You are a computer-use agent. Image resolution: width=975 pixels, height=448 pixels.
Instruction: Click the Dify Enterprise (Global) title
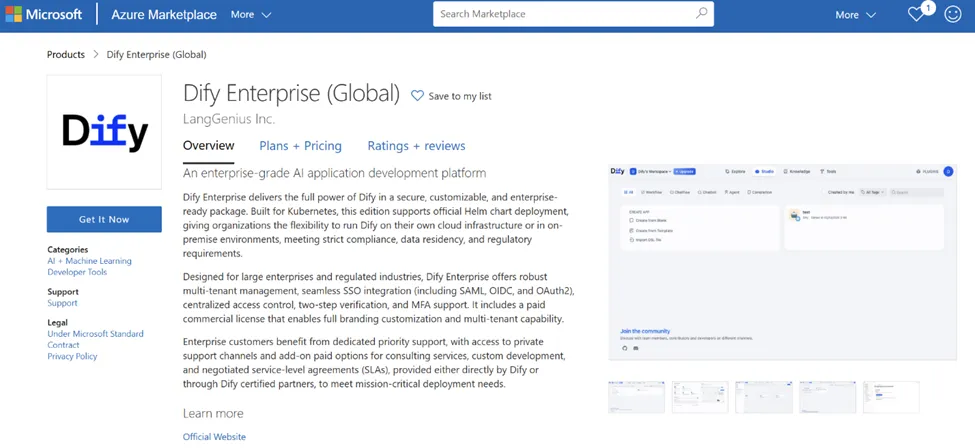[x=292, y=93]
